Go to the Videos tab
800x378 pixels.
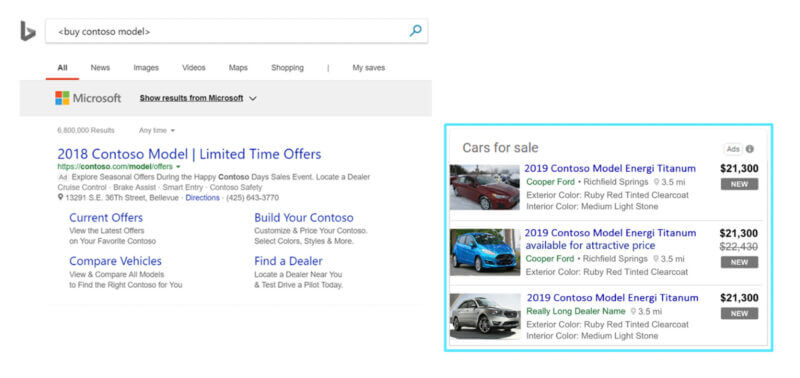click(x=194, y=67)
